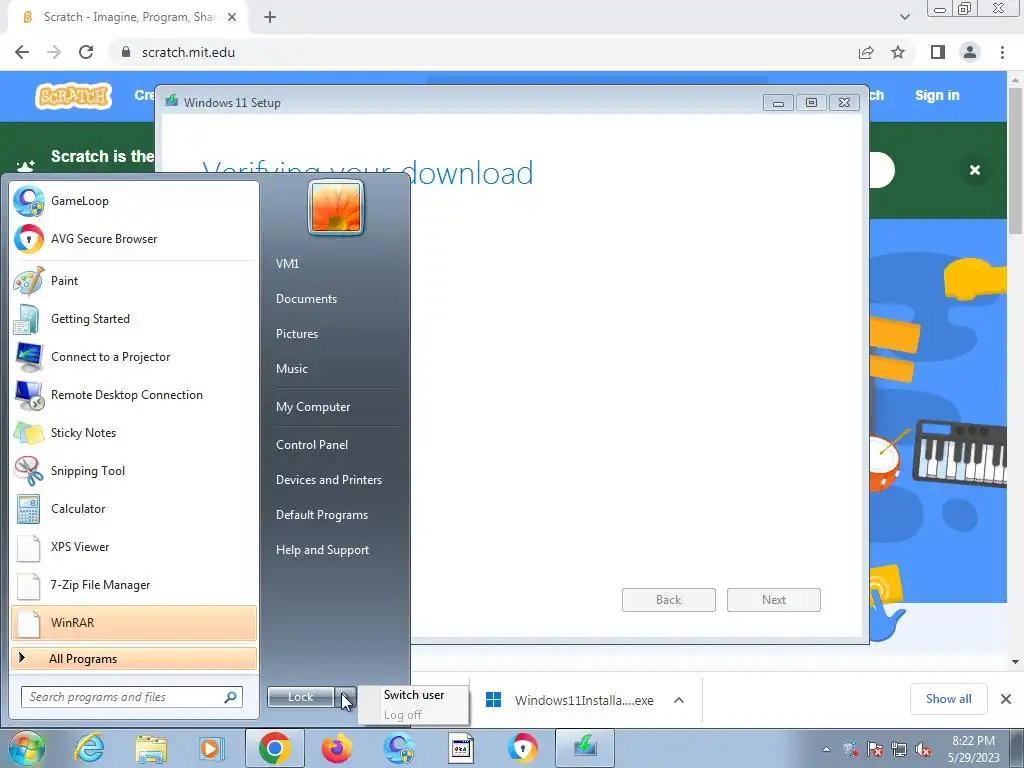Launch Connect to a Projector
The width and height of the screenshot is (1024, 768).
pos(134,357)
